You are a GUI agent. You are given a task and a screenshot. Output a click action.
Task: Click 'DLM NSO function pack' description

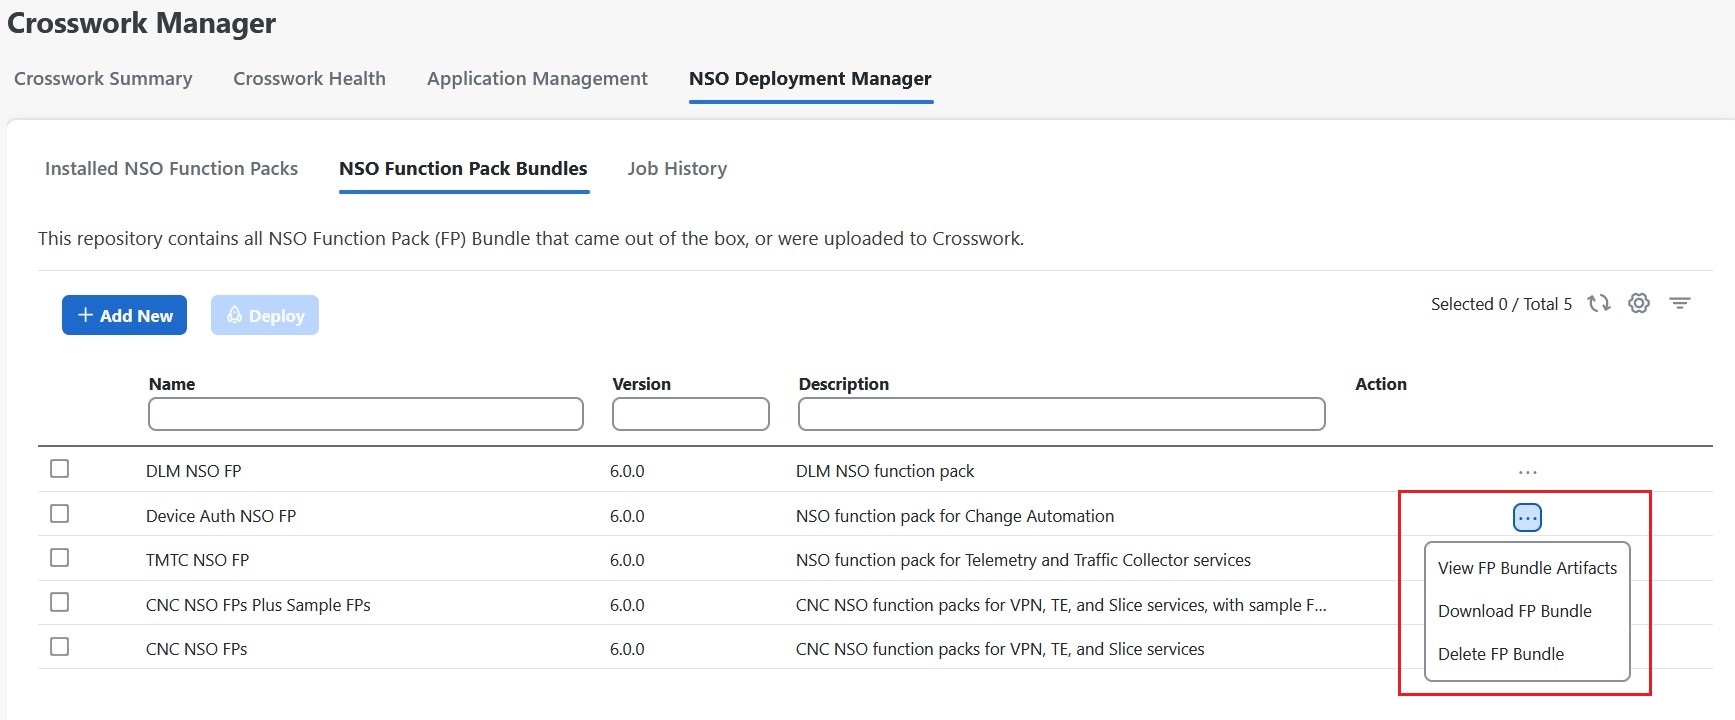[x=885, y=471]
